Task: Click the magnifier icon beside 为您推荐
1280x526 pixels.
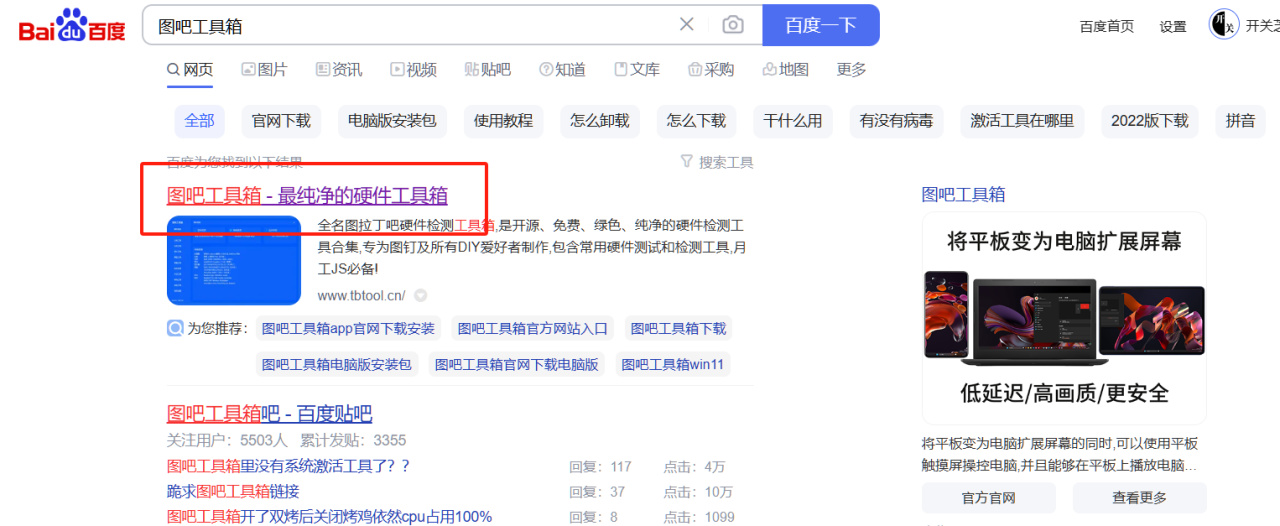Action: coord(175,328)
